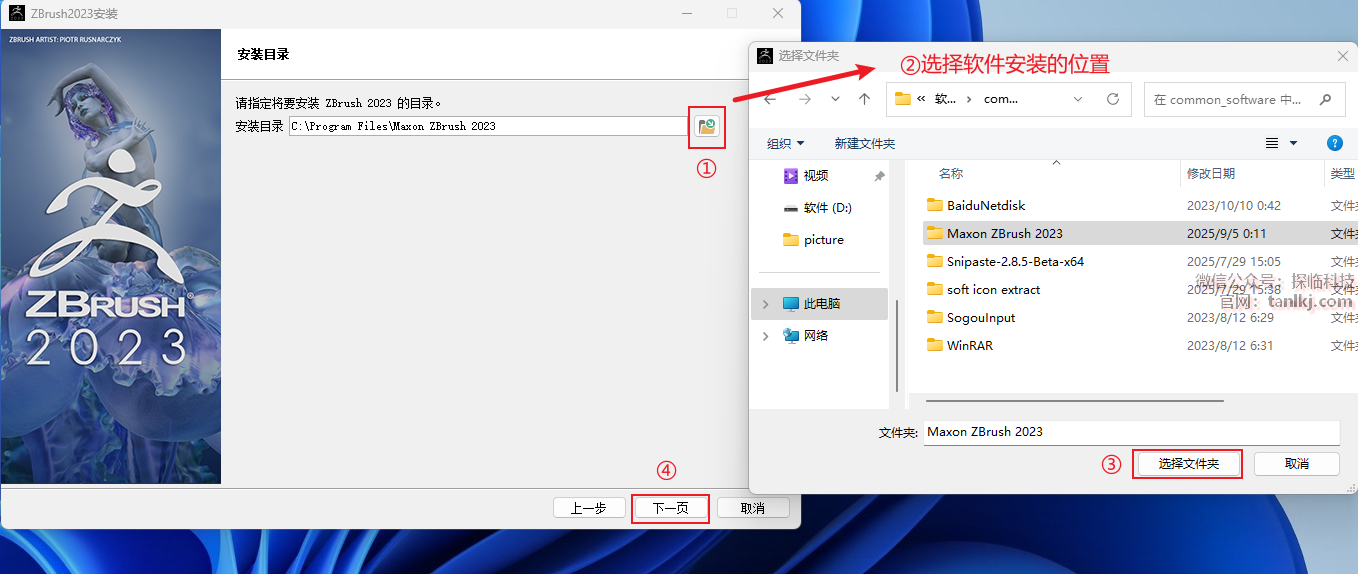This screenshot has width=1358, height=574.
Task: Go up one folder level arrow
Action: pos(865,99)
